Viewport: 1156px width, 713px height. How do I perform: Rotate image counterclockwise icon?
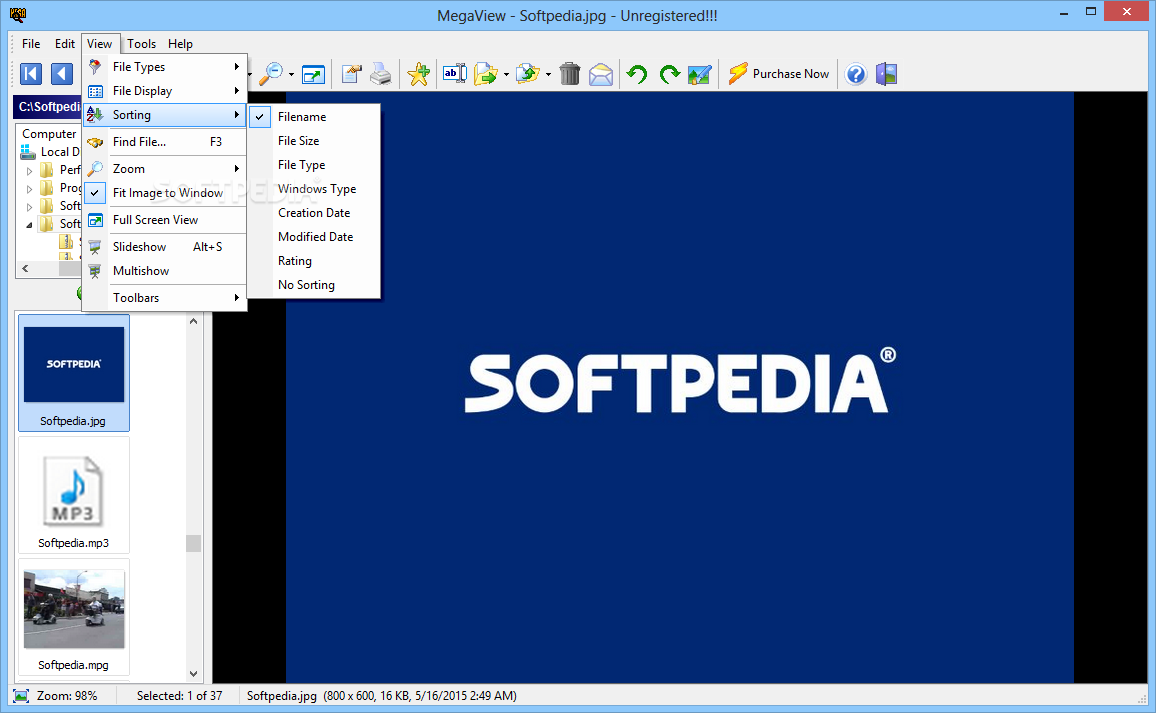tap(637, 74)
